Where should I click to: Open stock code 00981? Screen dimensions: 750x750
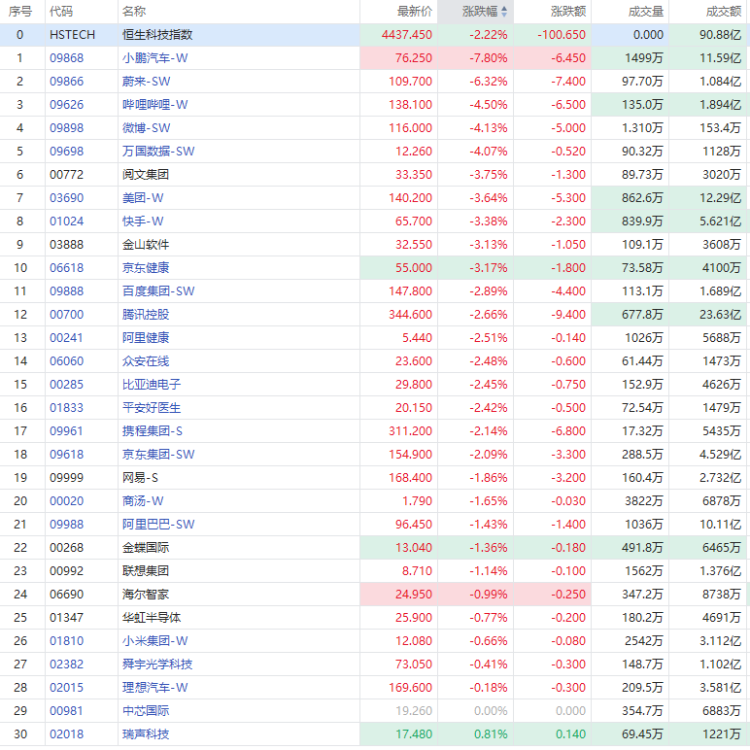point(66,711)
